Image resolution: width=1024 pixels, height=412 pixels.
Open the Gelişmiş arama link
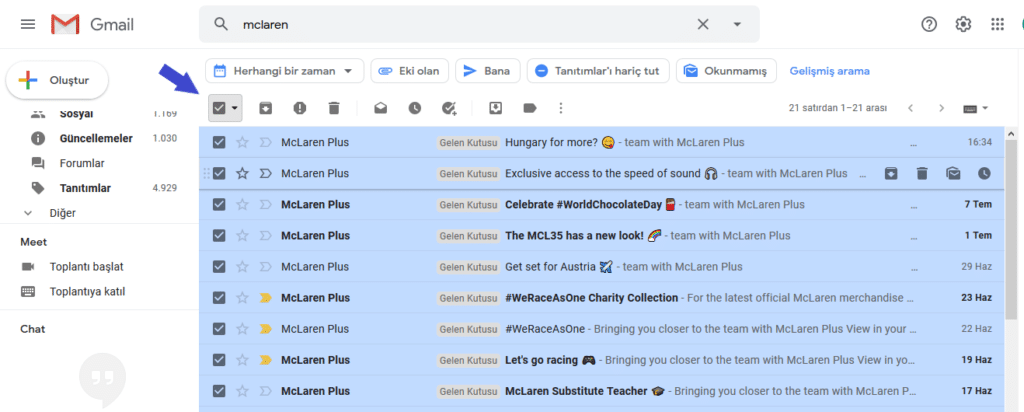click(829, 71)
